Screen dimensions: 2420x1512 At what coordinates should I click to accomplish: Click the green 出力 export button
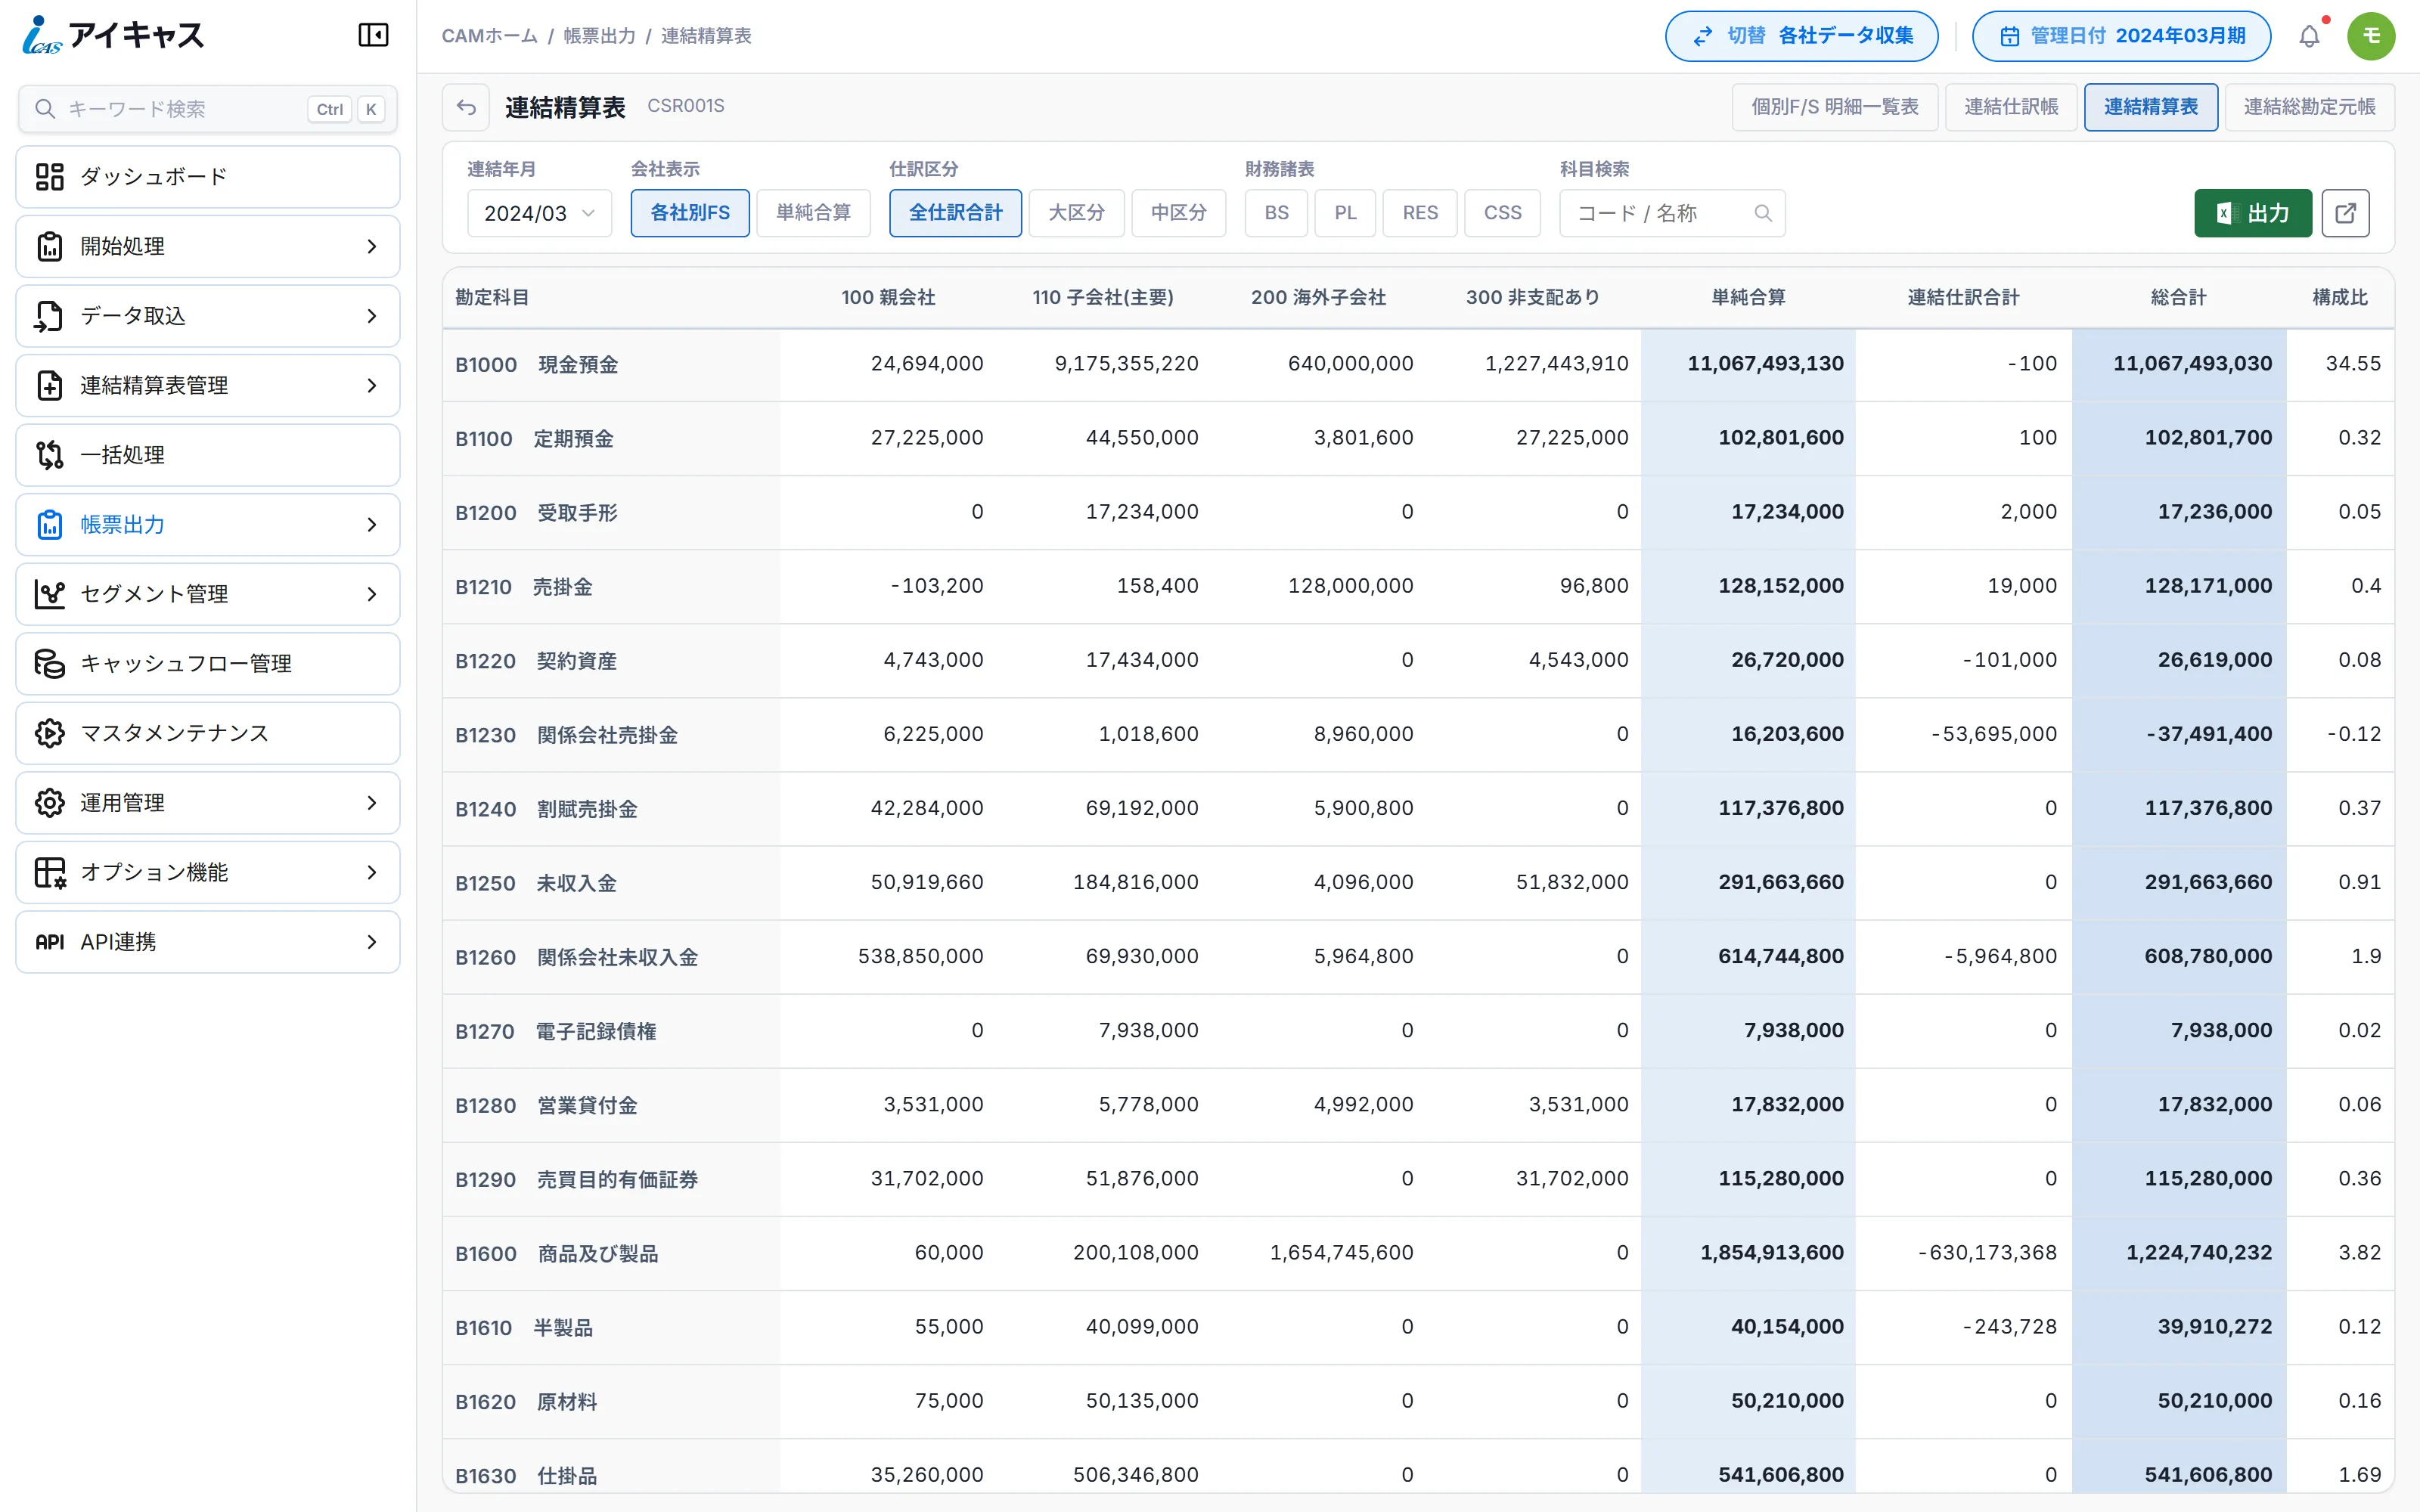click(x=2253, y=213)
